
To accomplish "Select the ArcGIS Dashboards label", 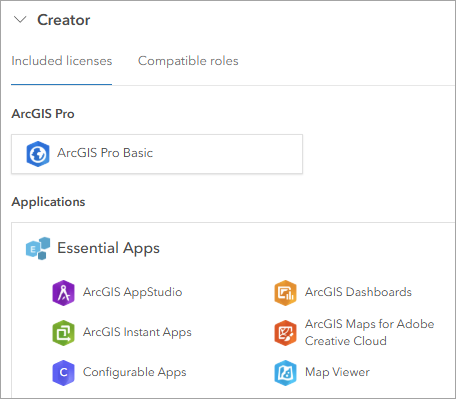I will [358, 292].
